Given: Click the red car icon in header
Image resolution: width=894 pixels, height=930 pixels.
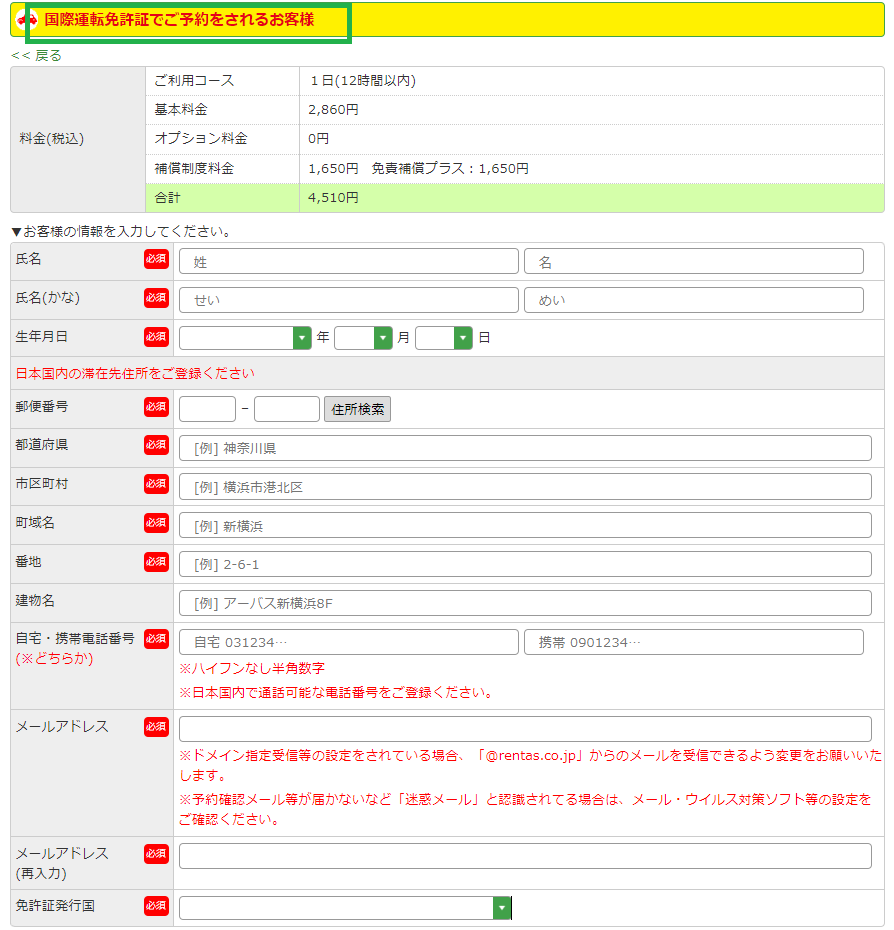Looking at the screenshot, I should tap(27, 20).
